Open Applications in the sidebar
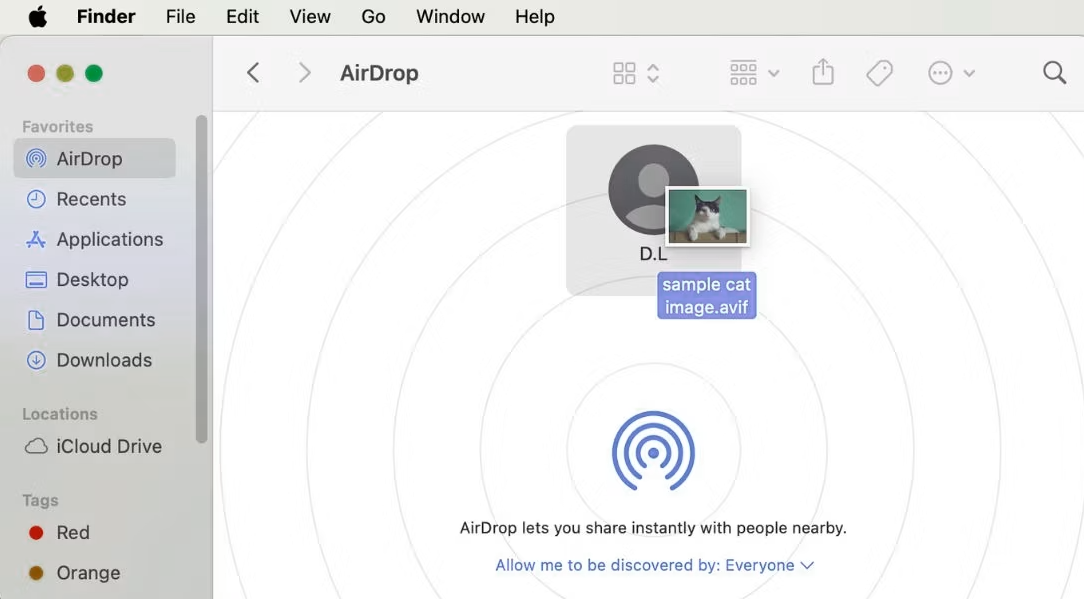The height and width of the screenshot is (599, 1084). [x=95, y=239]
